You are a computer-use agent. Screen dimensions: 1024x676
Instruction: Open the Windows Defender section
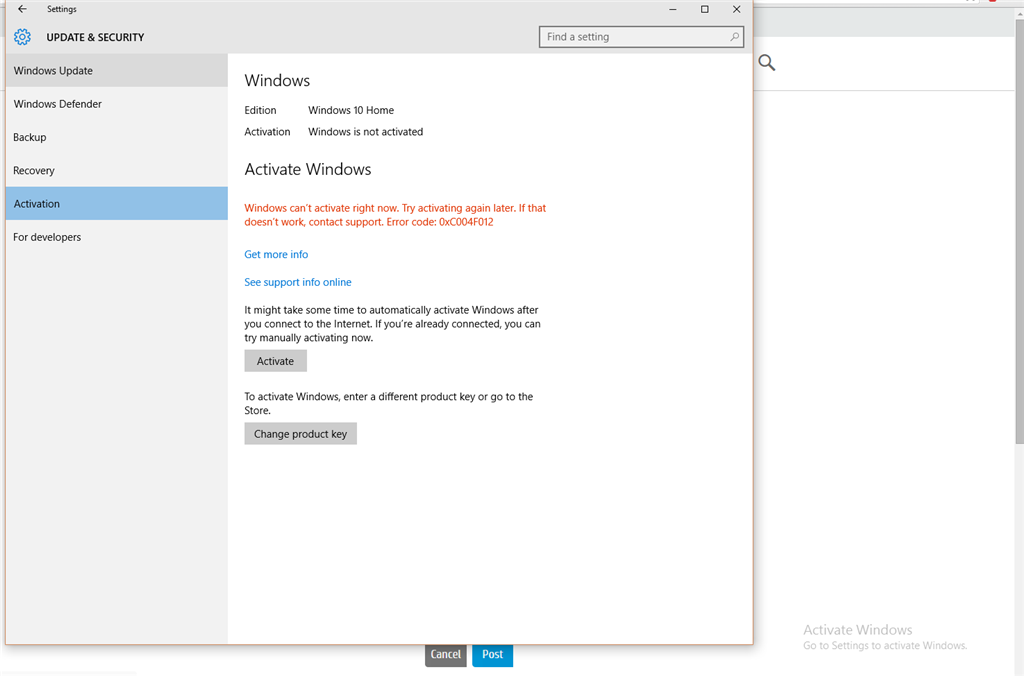click(117, 104)
